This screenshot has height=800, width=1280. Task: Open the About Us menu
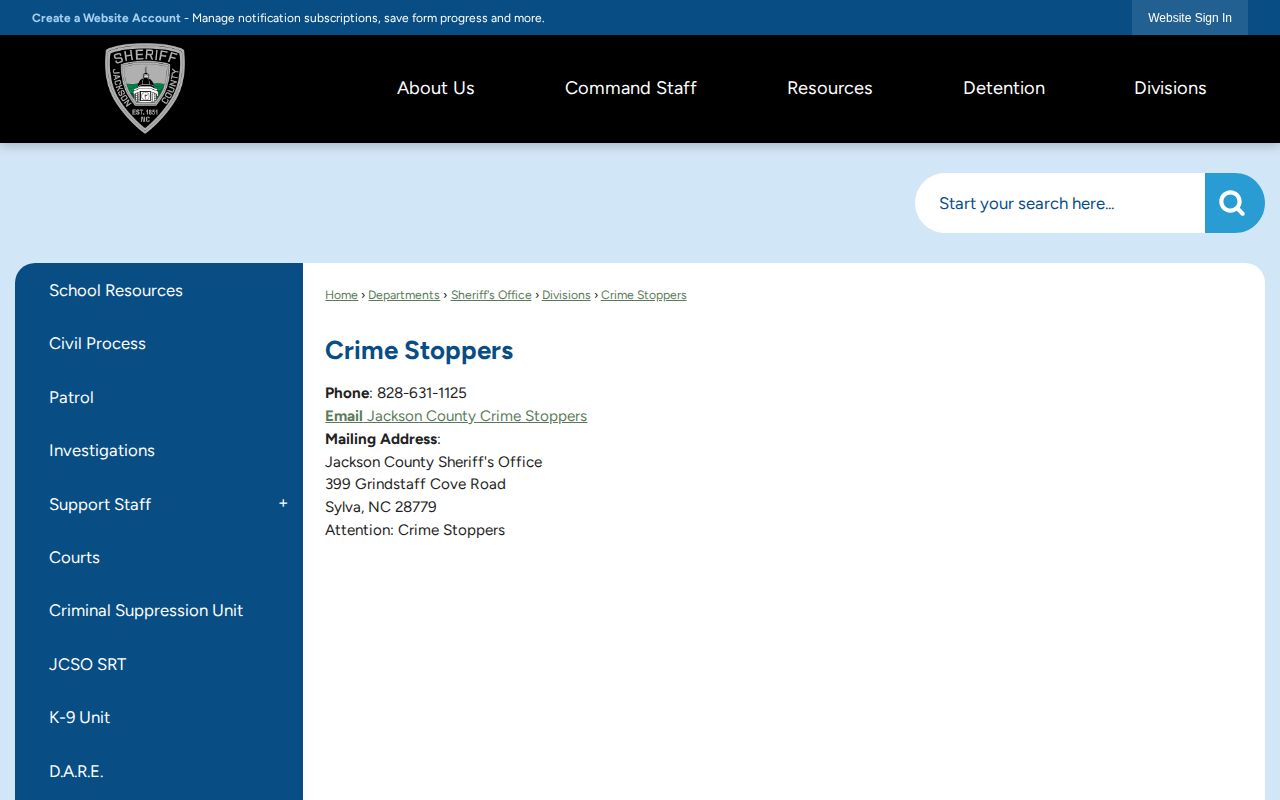[x=436, y=88]
